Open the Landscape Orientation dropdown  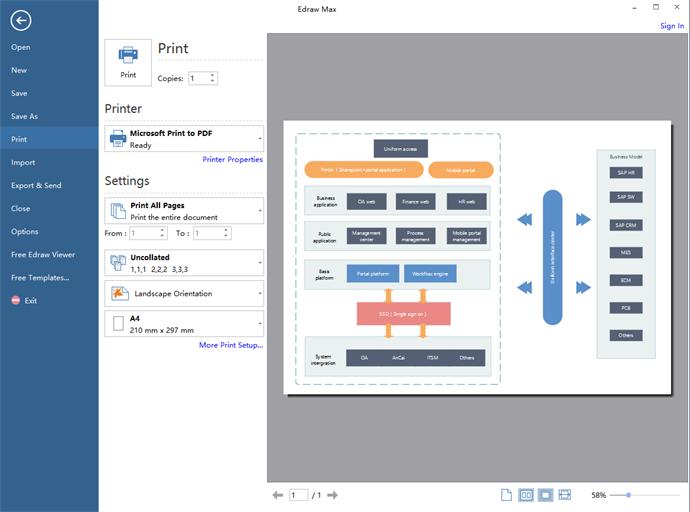click(x=260, y=293)
